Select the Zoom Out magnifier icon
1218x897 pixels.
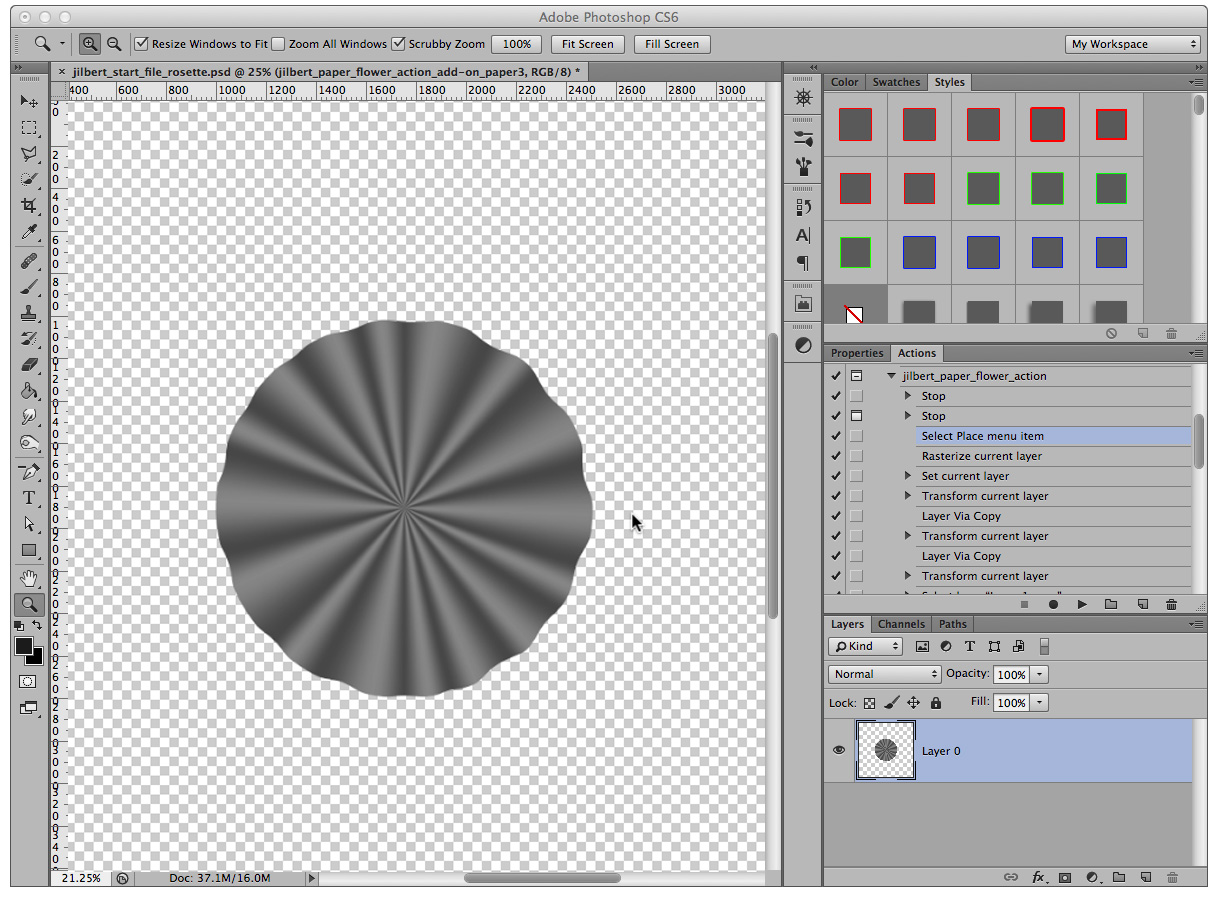[114, 44]
